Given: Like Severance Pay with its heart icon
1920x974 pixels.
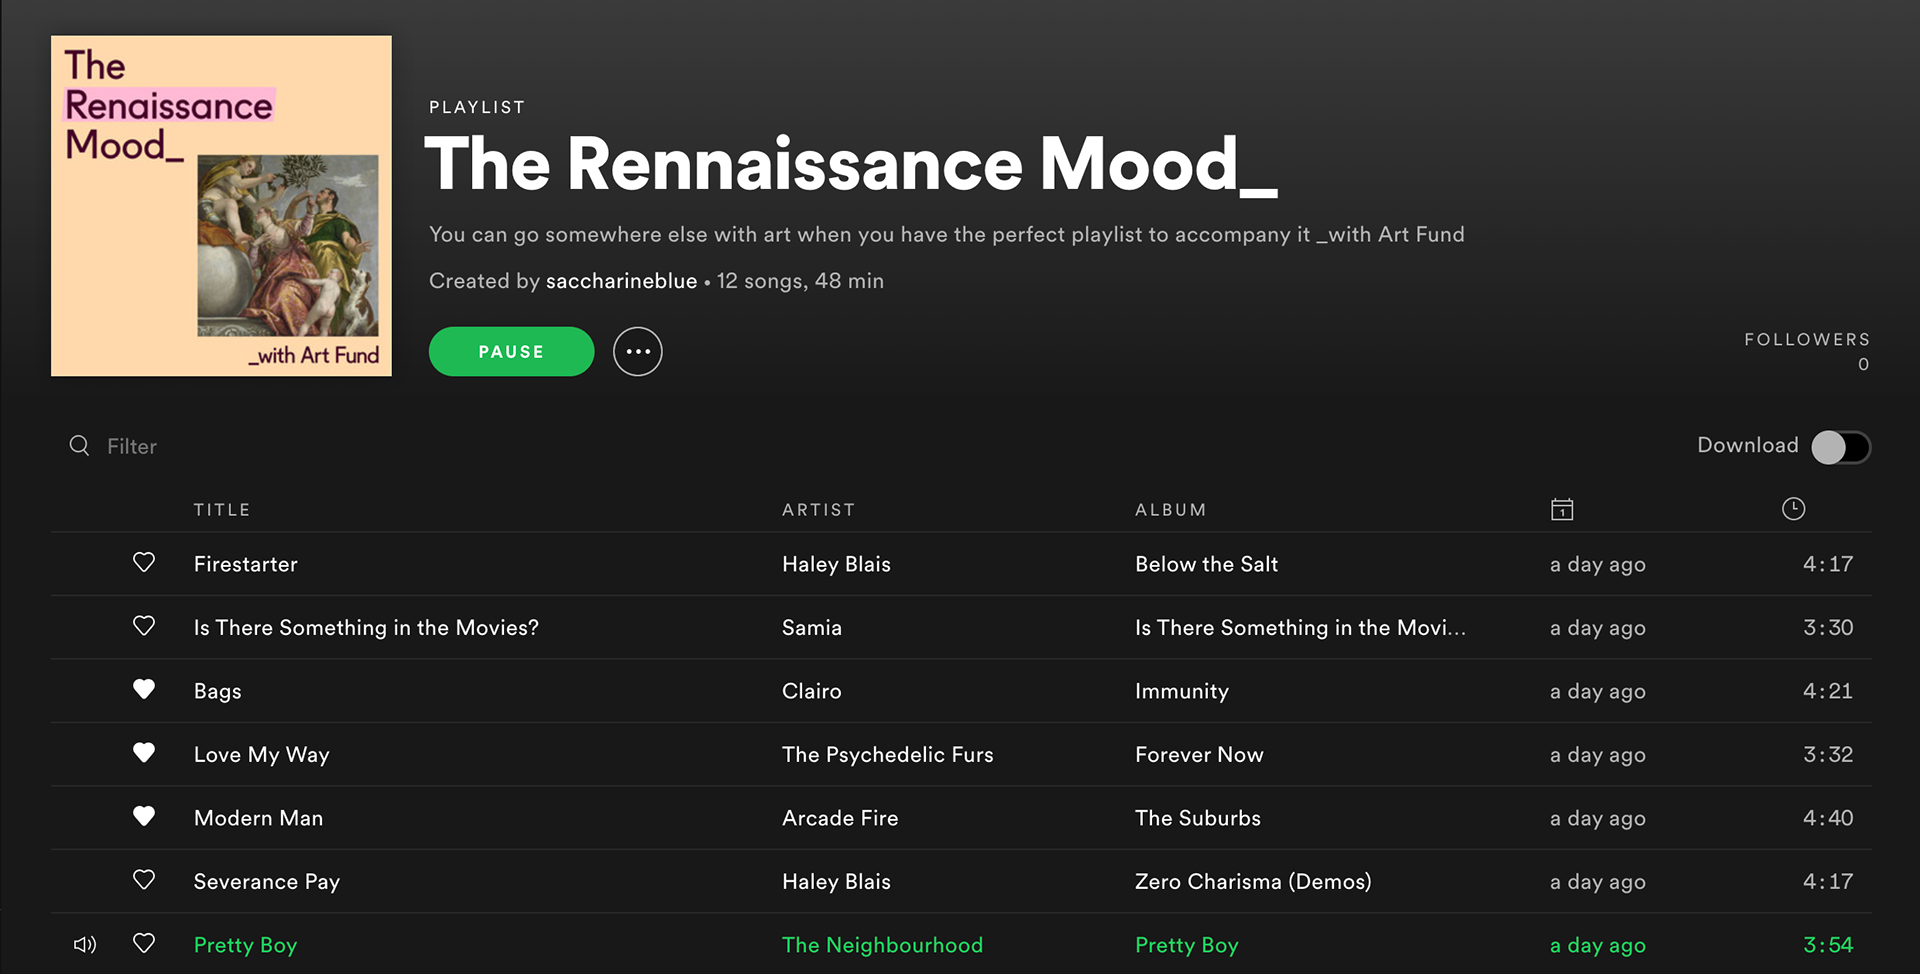Looking at the screenshot, I should (x=144, y=880).
